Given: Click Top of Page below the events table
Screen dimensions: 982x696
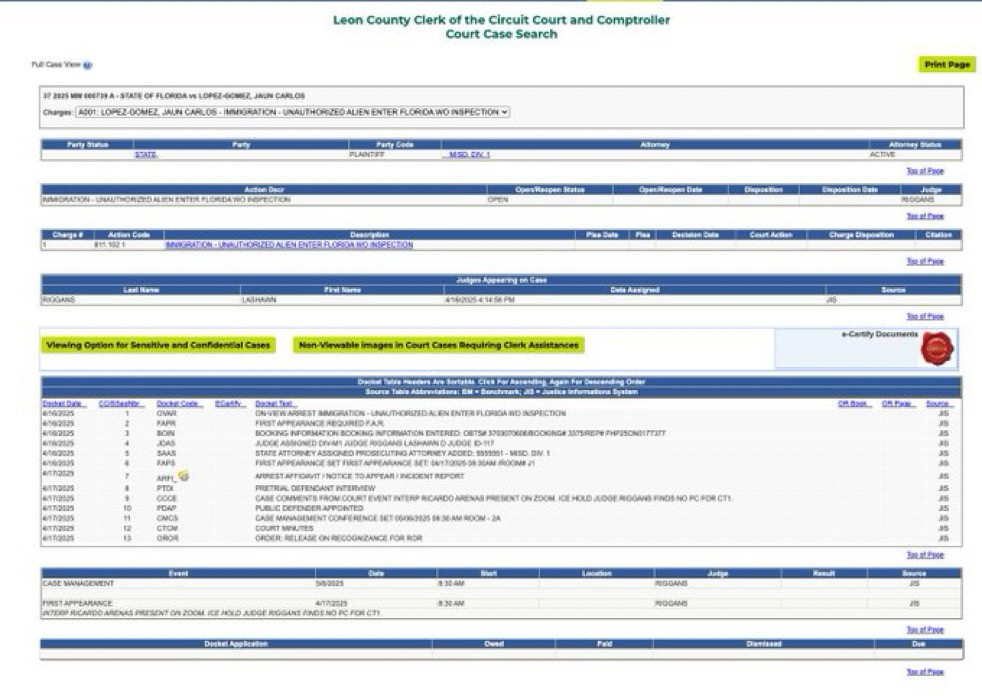Looking at the screenshot, I should [925, 630].
